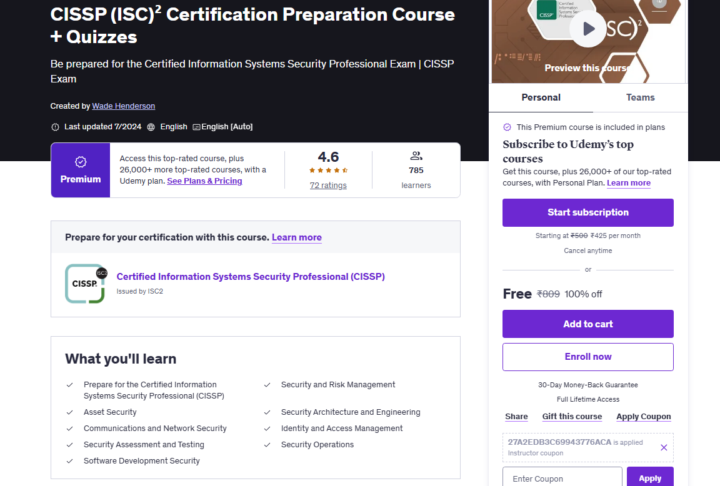Click Gift this course
Screen dimensions: 720x486
tap(572, 417)
